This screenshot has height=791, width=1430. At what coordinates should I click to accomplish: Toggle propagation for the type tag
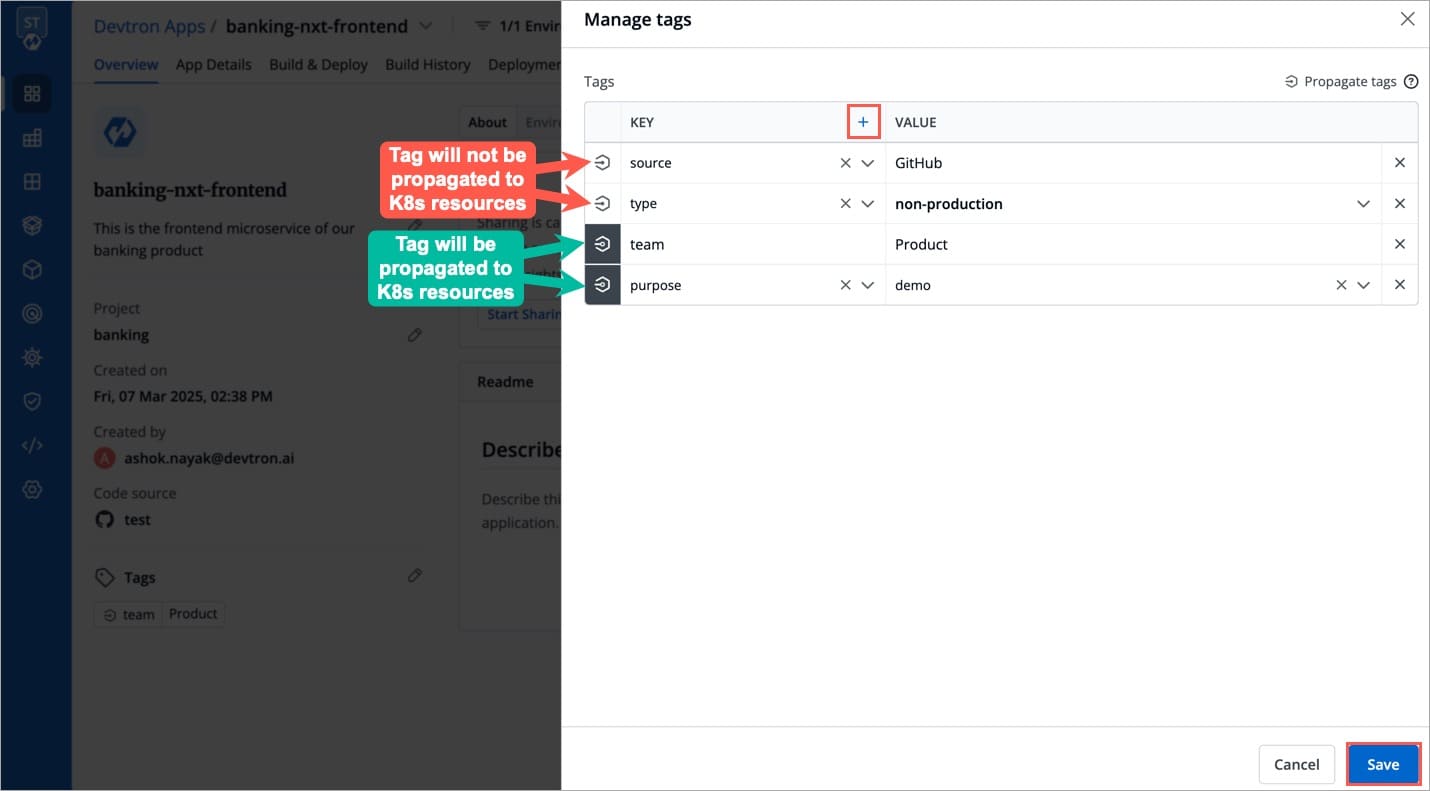pyautogui.click(x=602, y=204)
